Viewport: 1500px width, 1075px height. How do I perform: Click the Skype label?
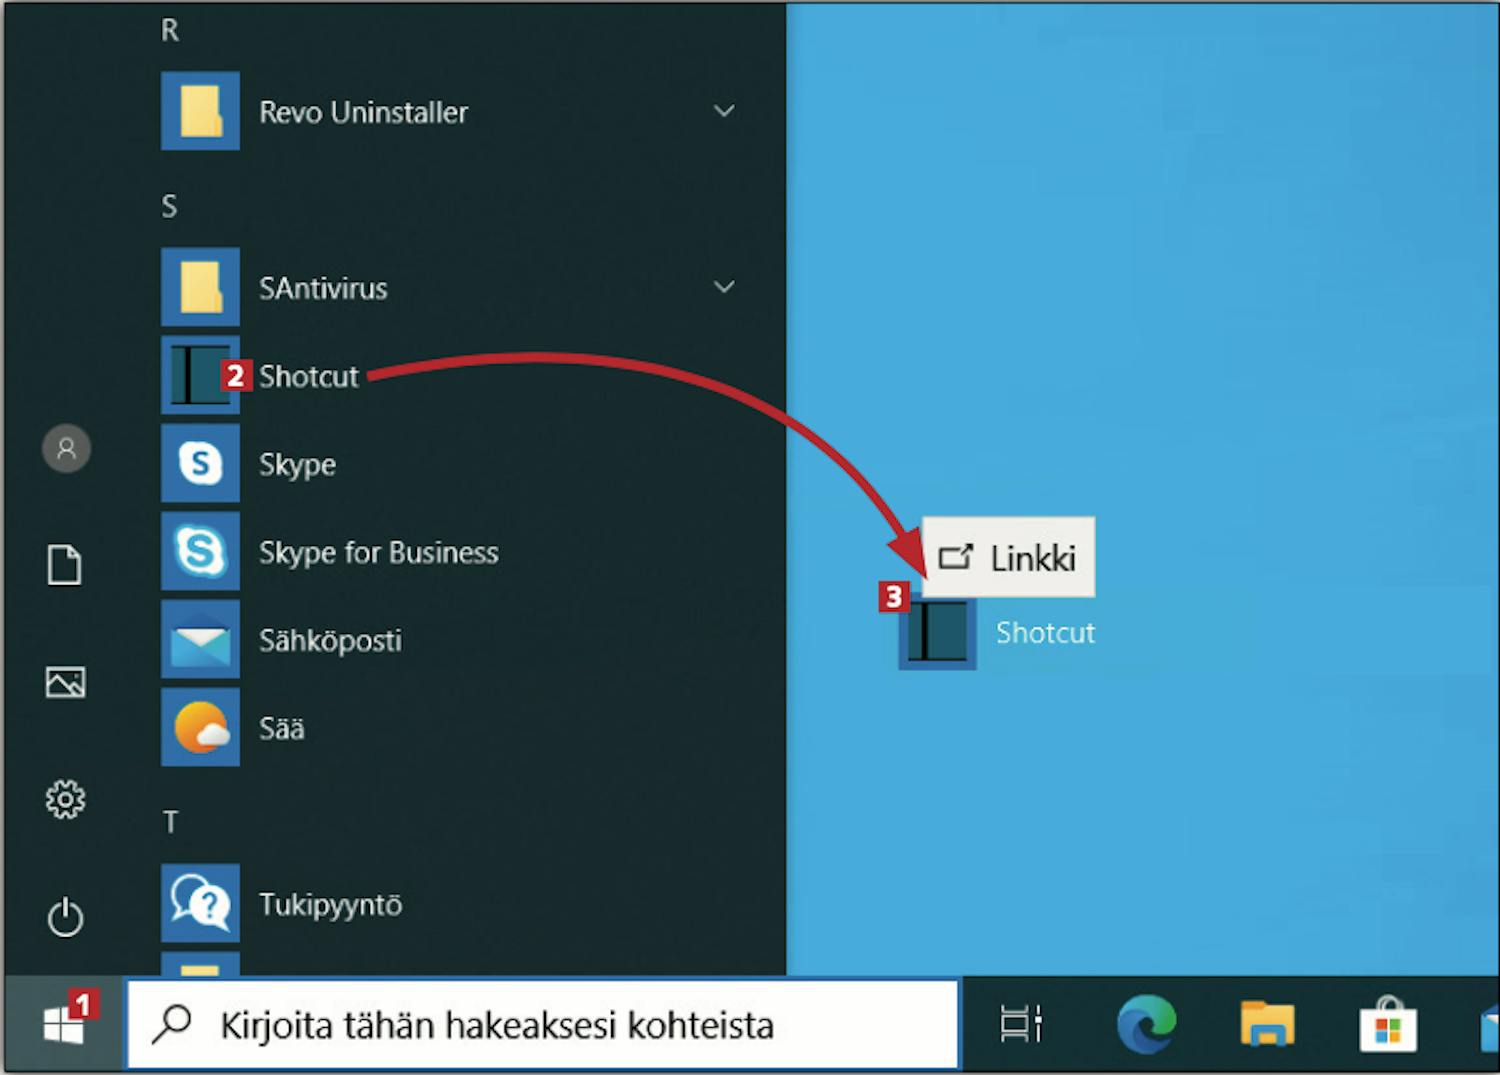[297, 465]
